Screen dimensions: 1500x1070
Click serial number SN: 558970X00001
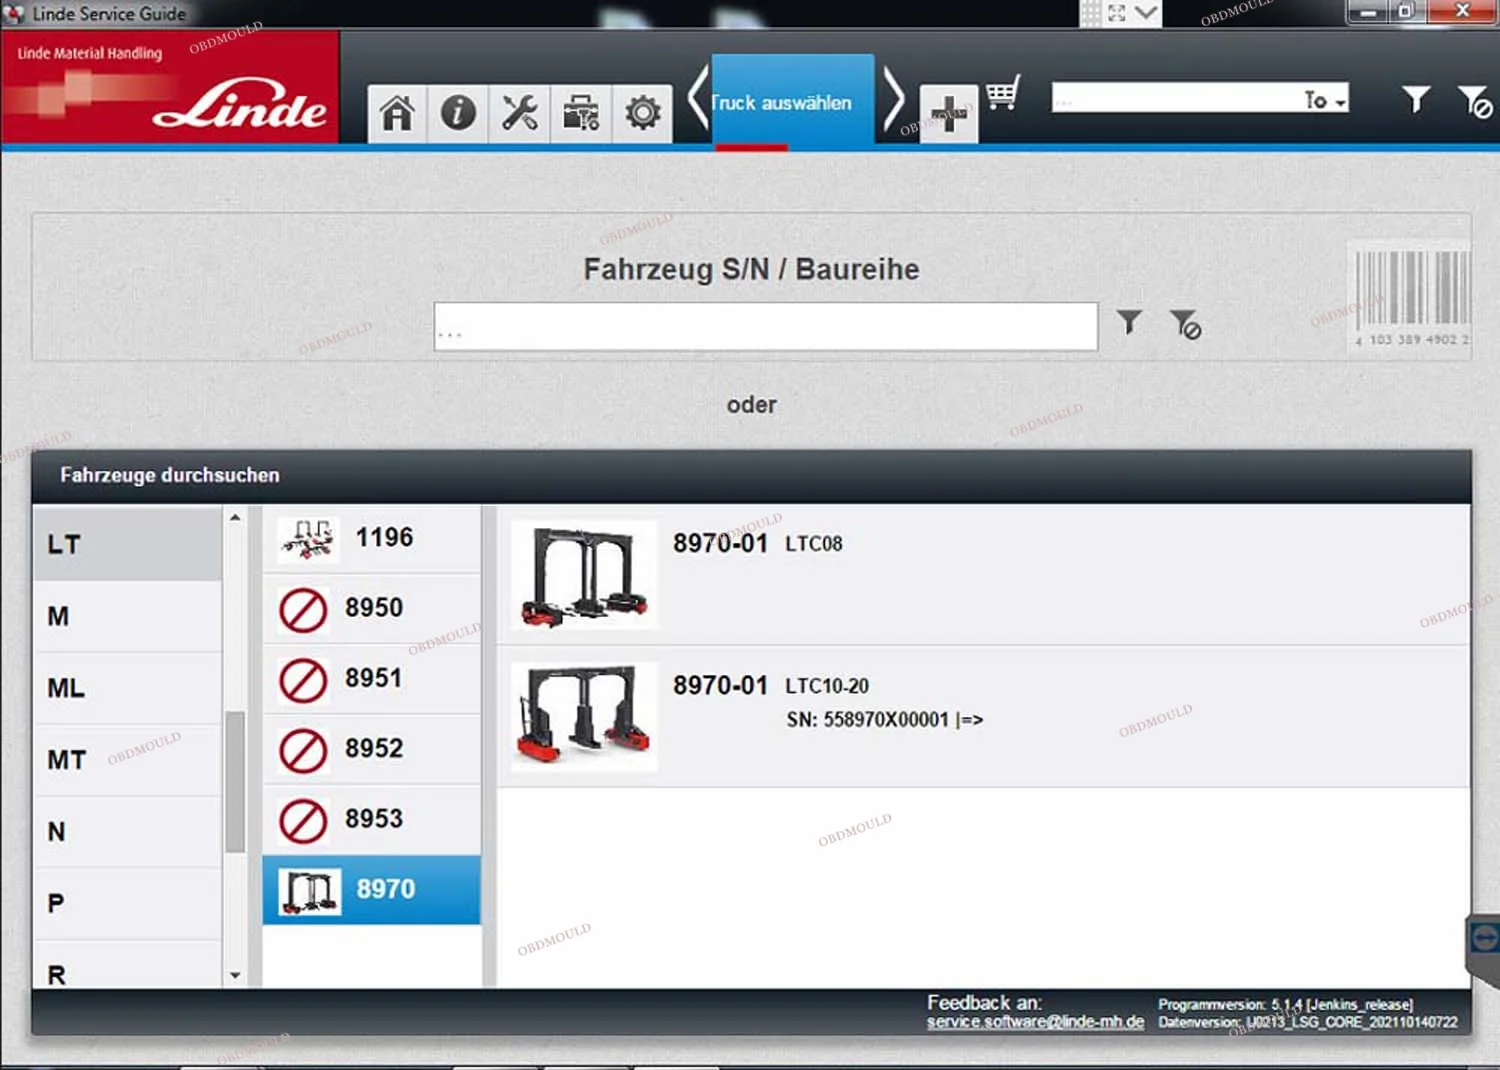(885, 720)
